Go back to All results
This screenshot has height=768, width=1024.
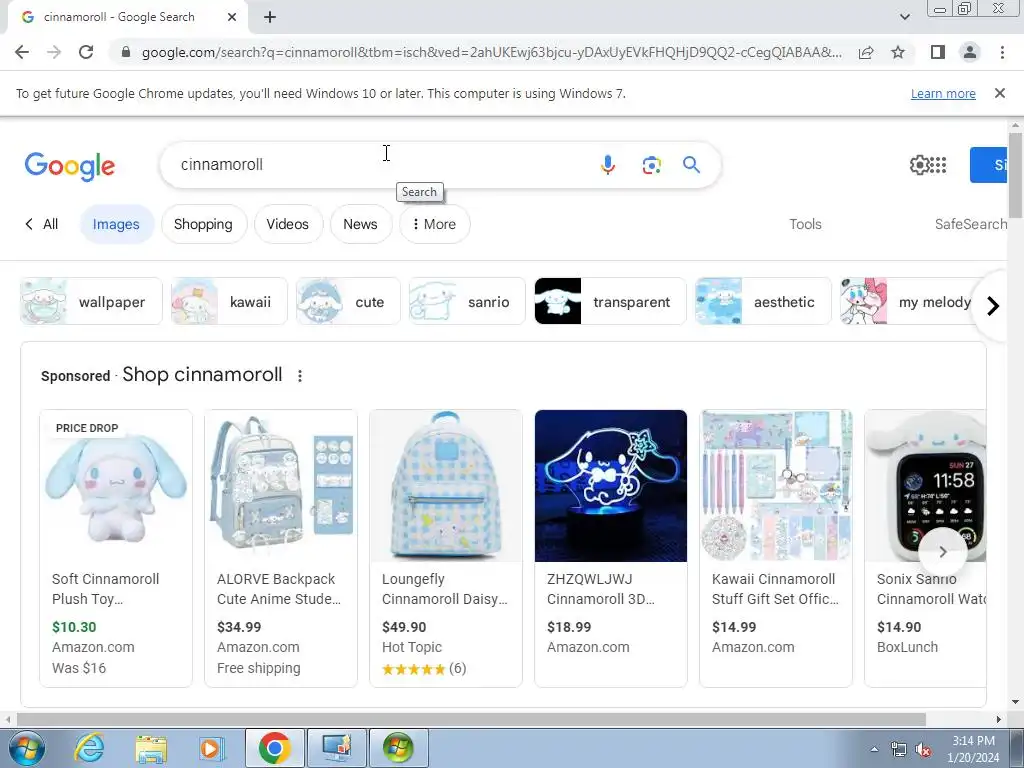click(41, 224)
